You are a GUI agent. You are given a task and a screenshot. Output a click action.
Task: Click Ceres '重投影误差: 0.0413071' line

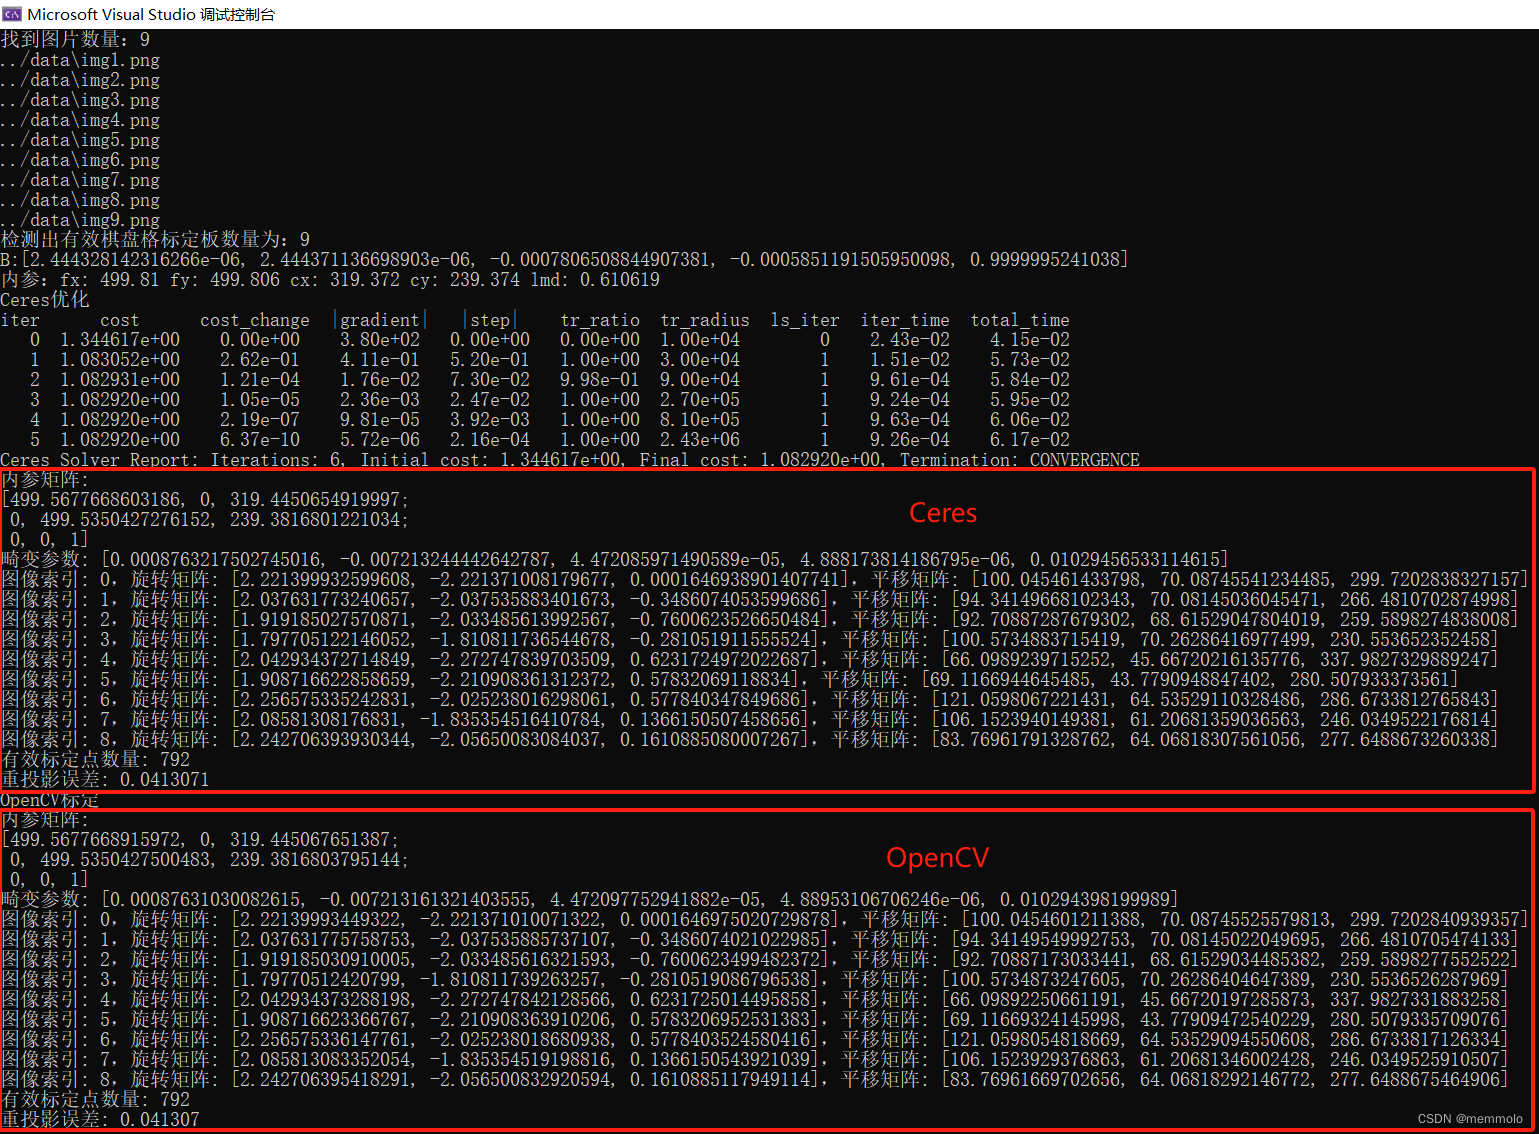(x=105, y=779)
